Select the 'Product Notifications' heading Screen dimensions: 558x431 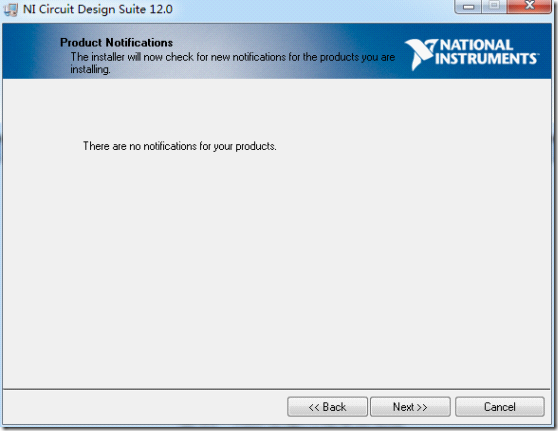pos(116,43)
